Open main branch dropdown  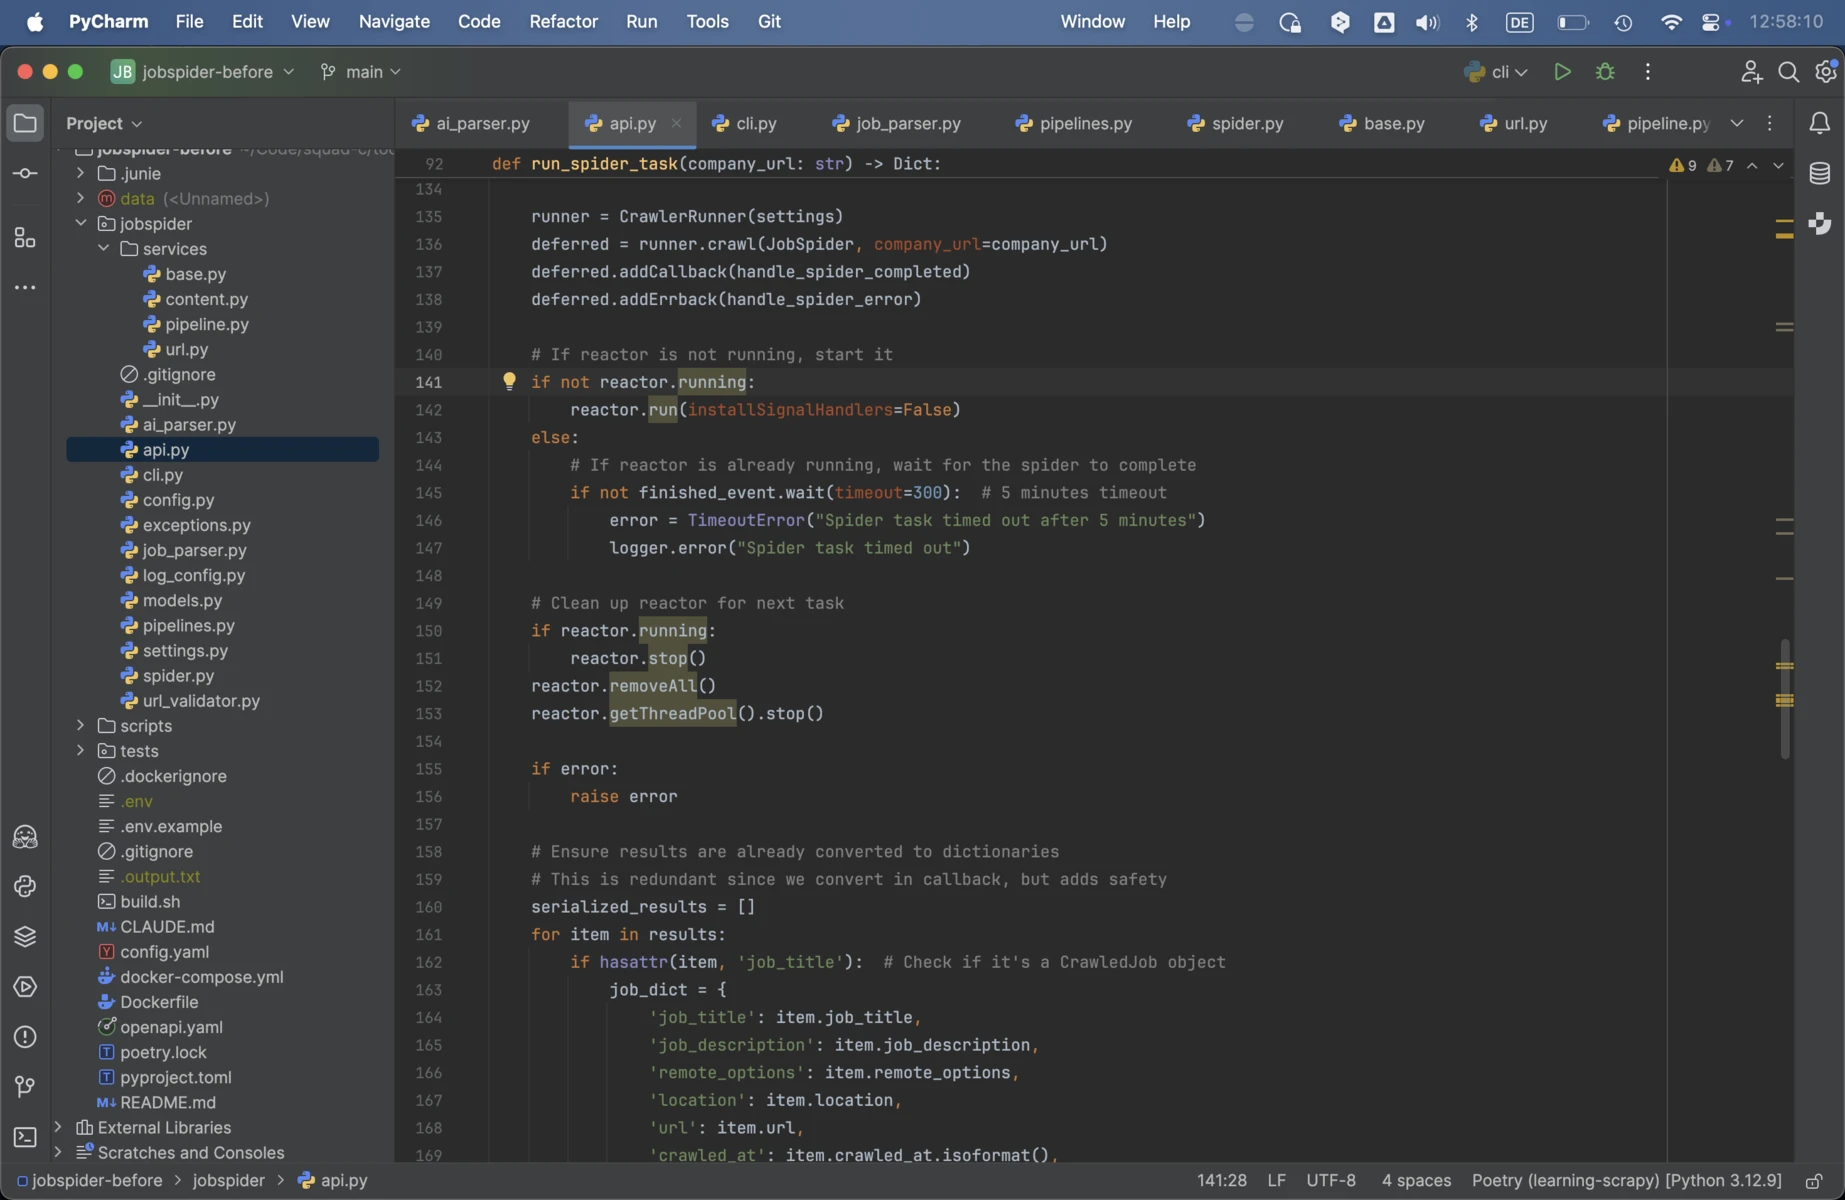(361, 72)
